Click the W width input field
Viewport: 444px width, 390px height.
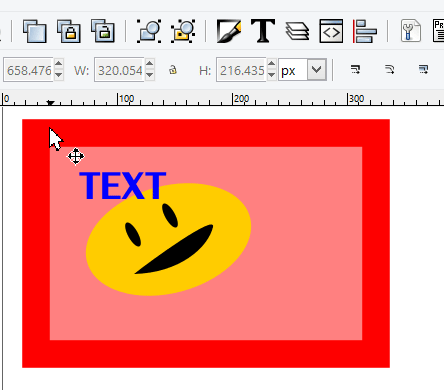[x=120, y=70]
